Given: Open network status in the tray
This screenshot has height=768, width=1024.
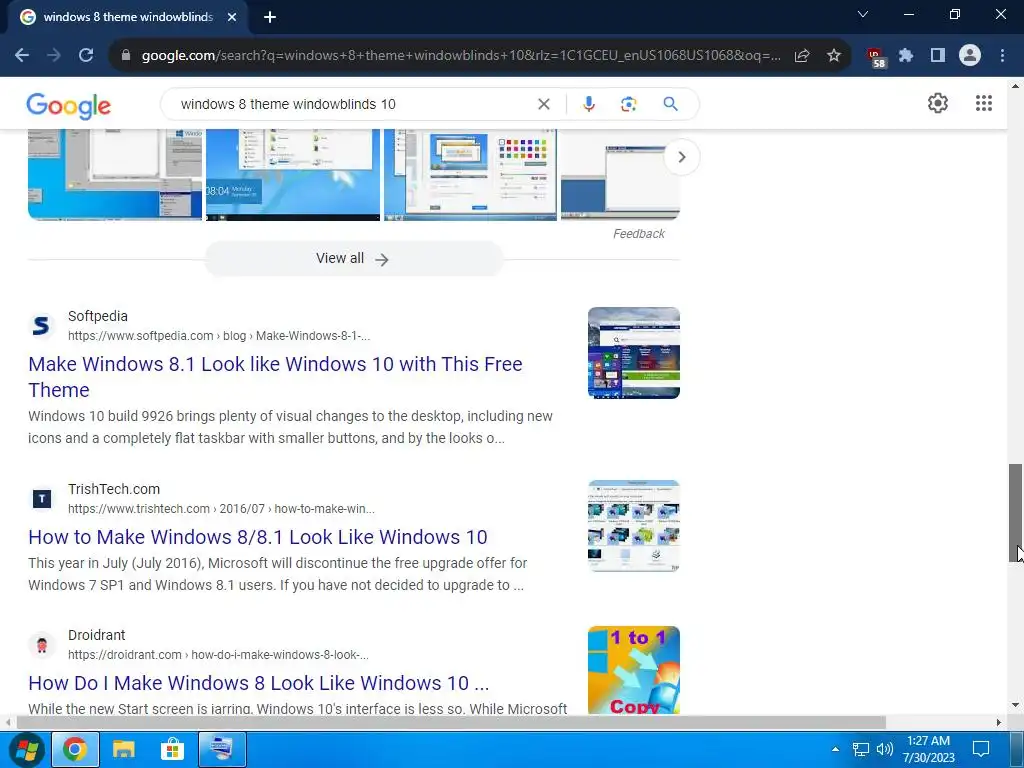Looking at the screenshot, I should (861, 749).
